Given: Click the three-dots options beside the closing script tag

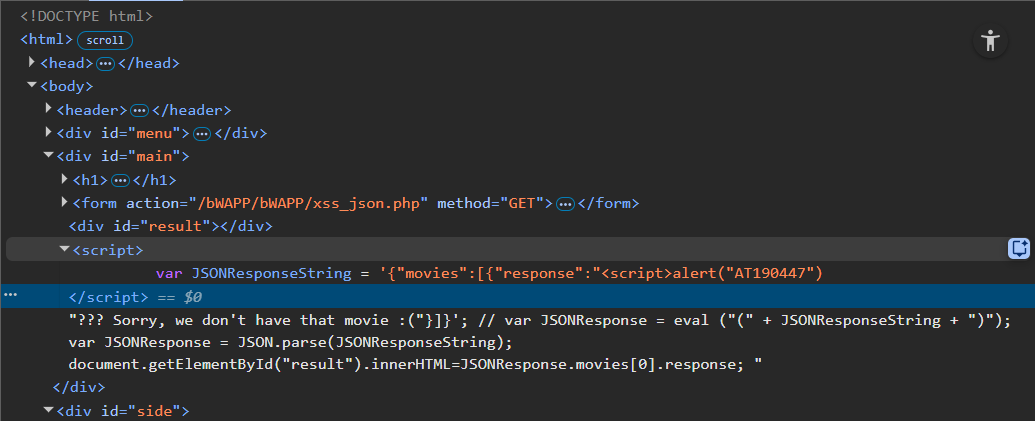Looking at the screenshot, I should 11,296.
